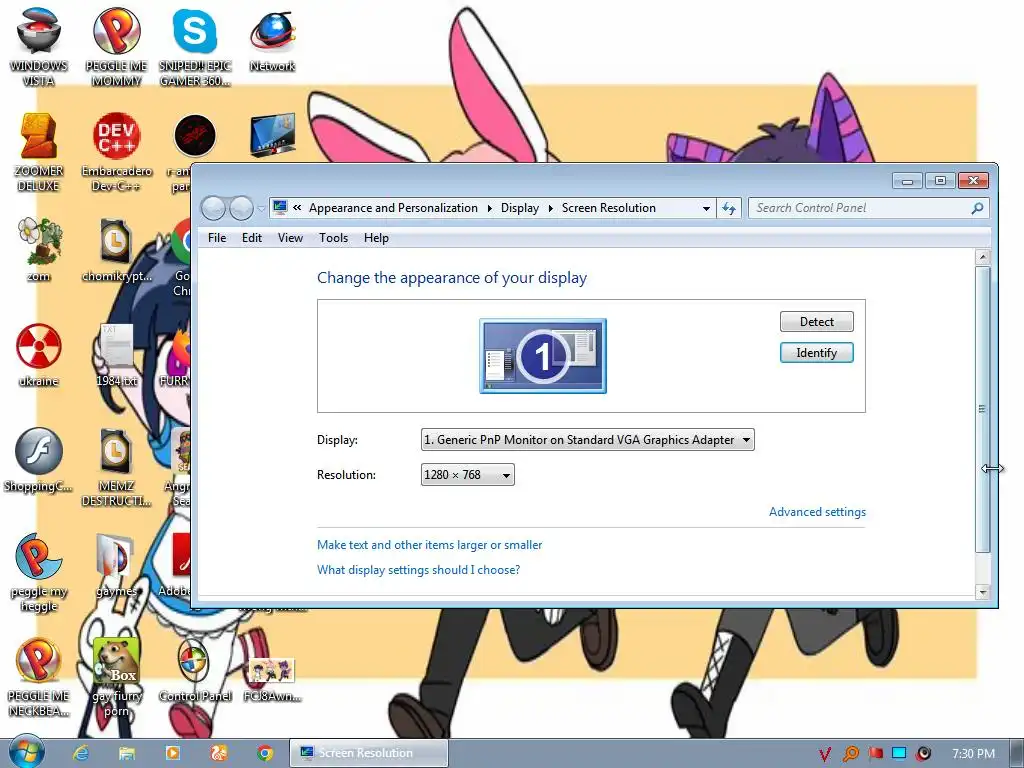Viewport: 1024px width, 768px height.
Task: Click the red V tray icon
Action: click(825, 754)
